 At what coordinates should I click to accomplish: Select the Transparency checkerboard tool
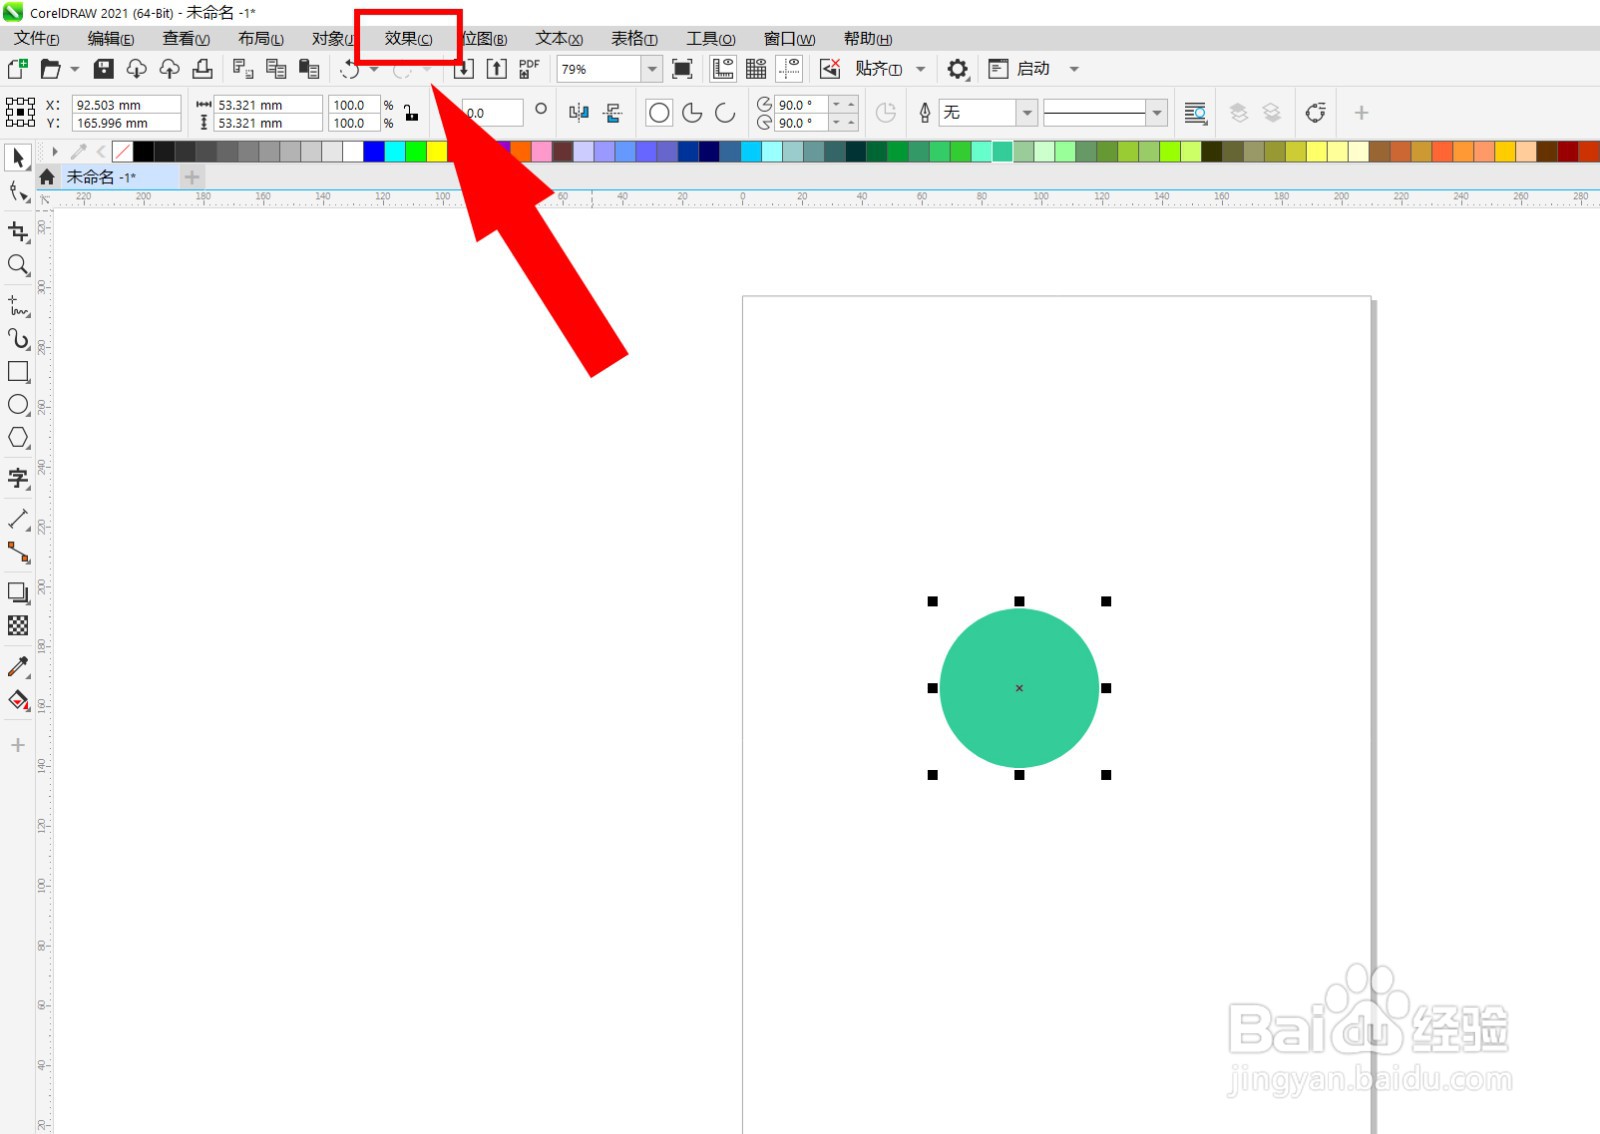coord(18,625)
